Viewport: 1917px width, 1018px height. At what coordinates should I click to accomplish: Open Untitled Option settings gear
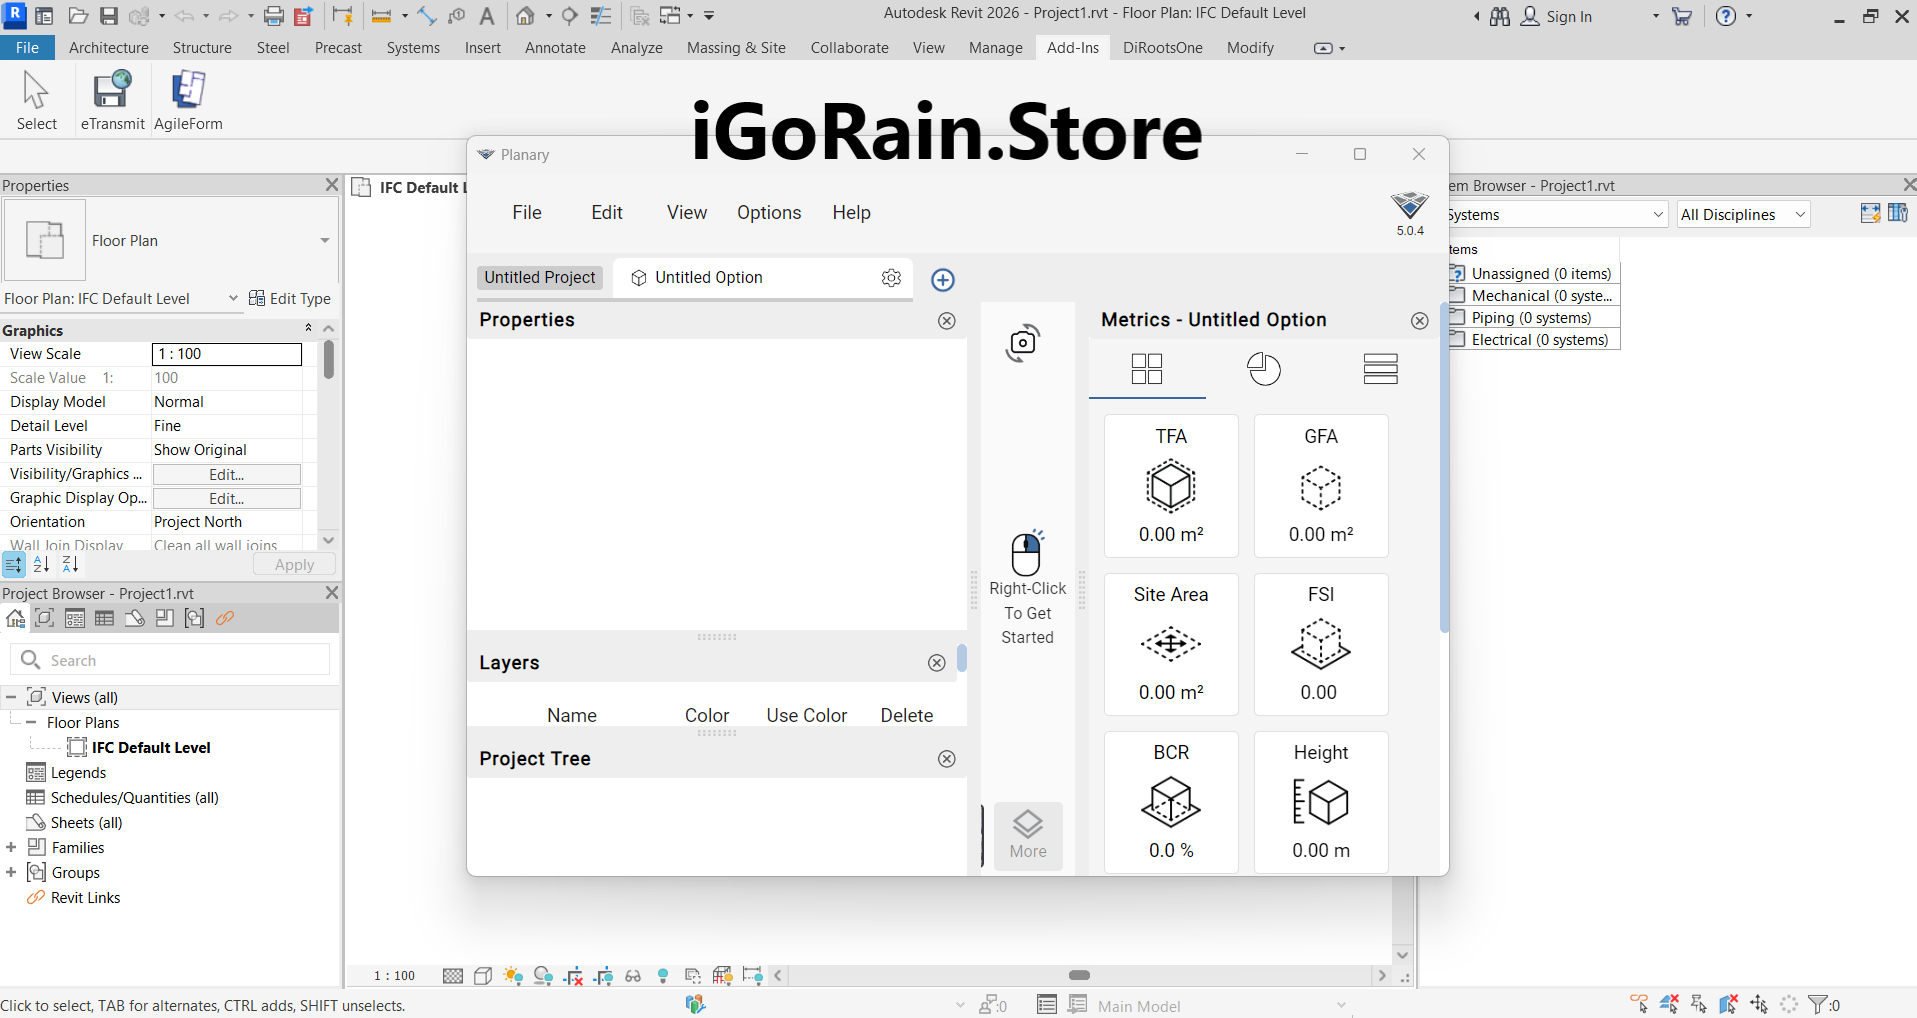[891, 278]
